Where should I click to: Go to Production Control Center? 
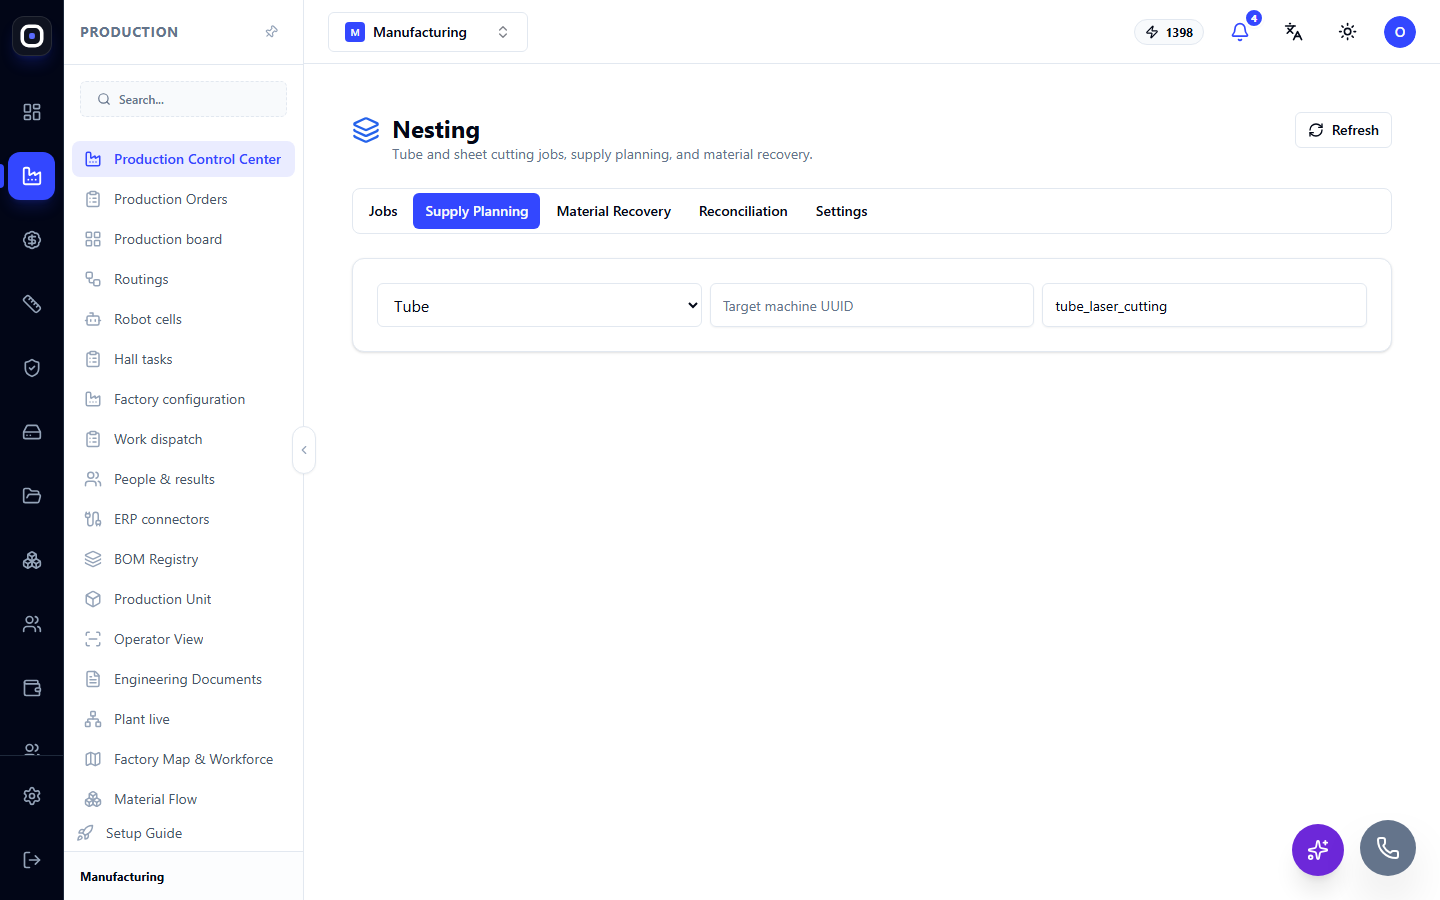183,159
